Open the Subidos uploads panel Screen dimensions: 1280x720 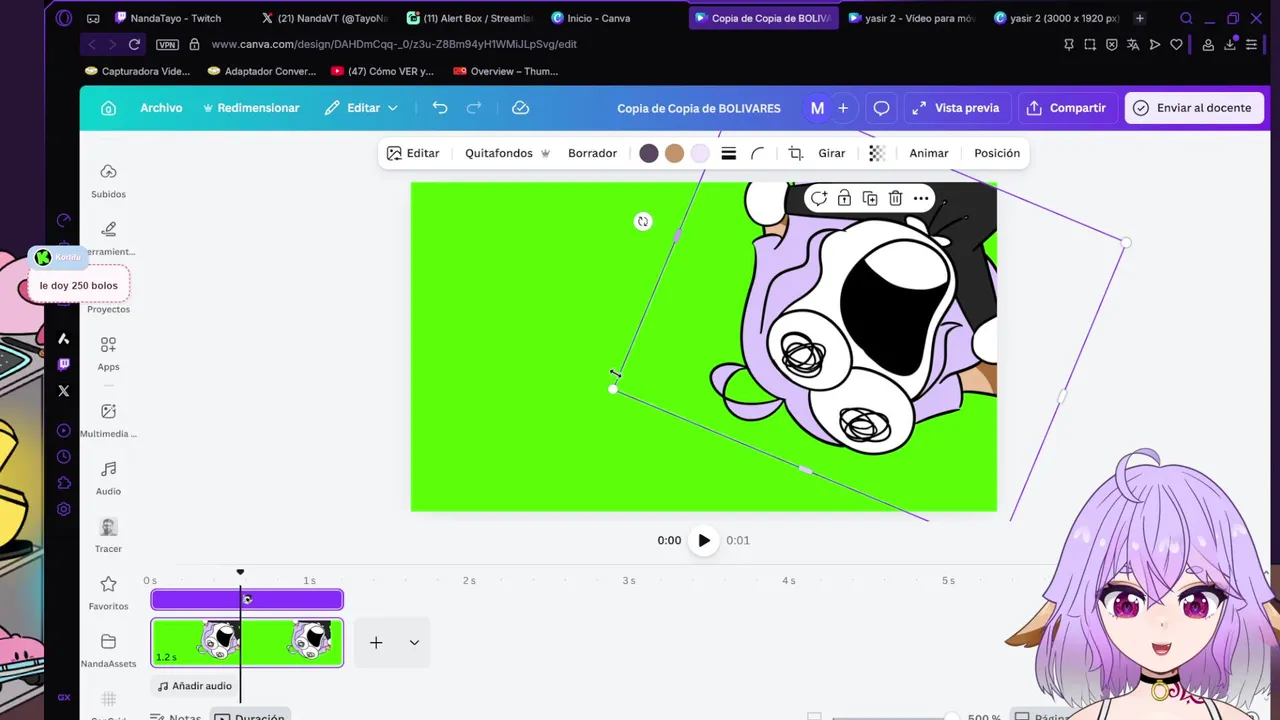[108, 181]
